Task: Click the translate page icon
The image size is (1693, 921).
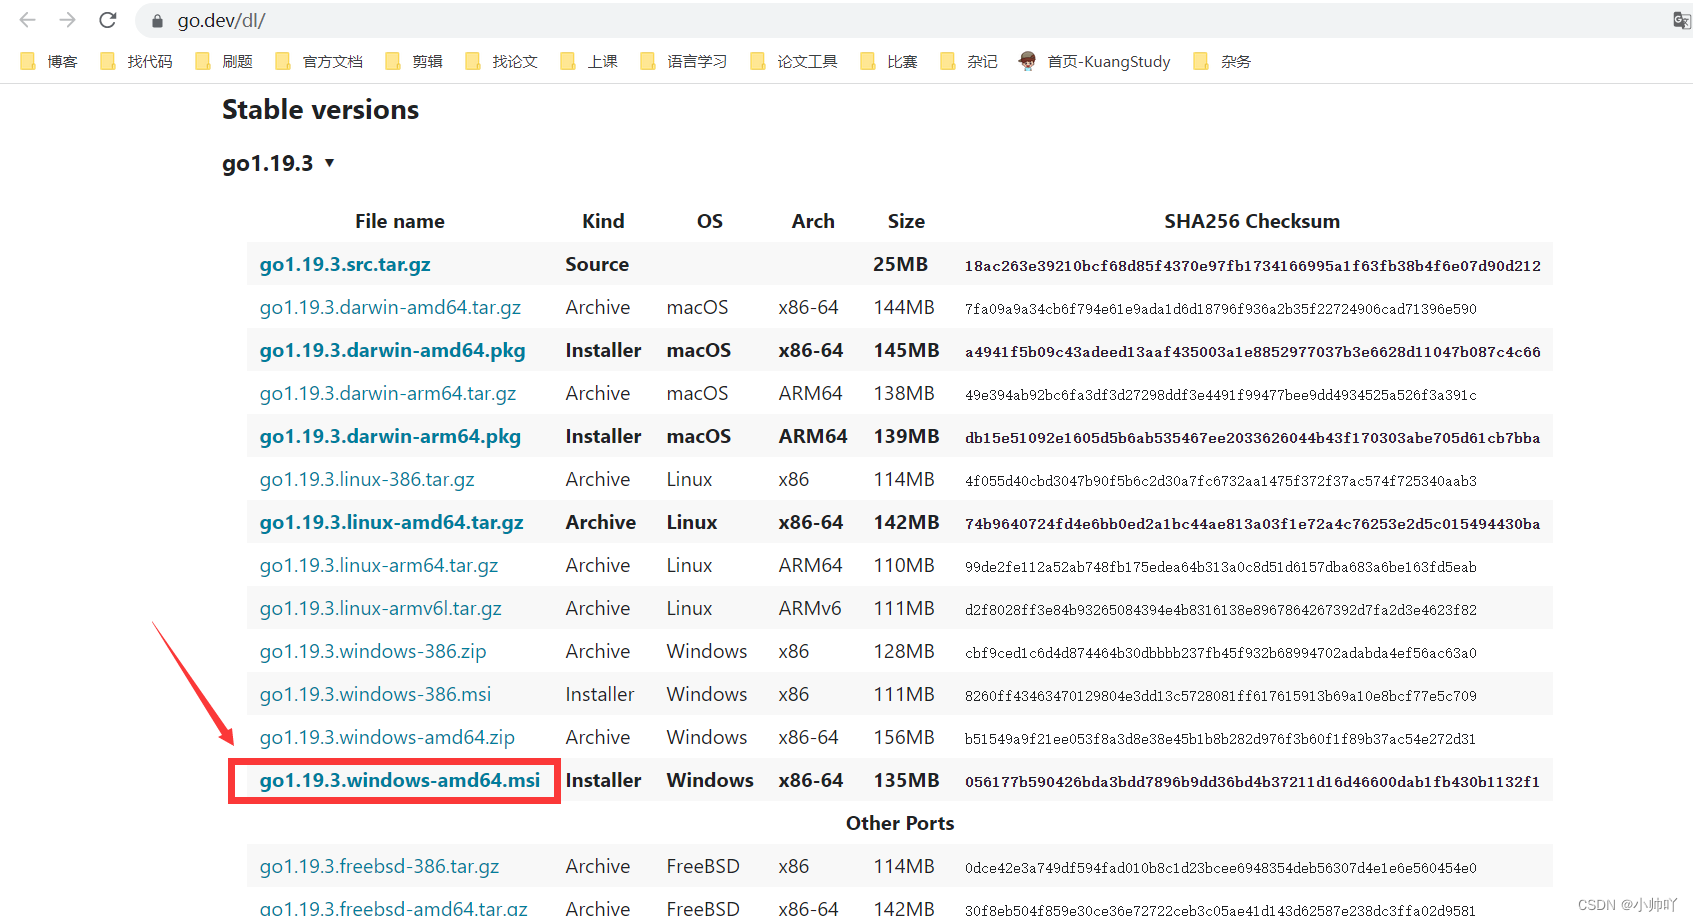Action: [x=1681, y=20]
